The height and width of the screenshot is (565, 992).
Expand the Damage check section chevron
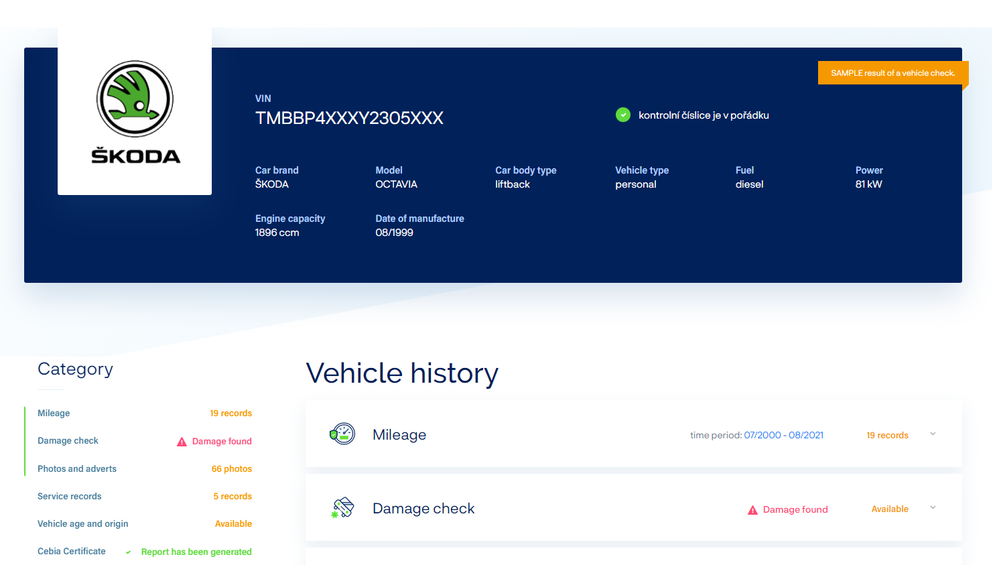pos(933,508)
